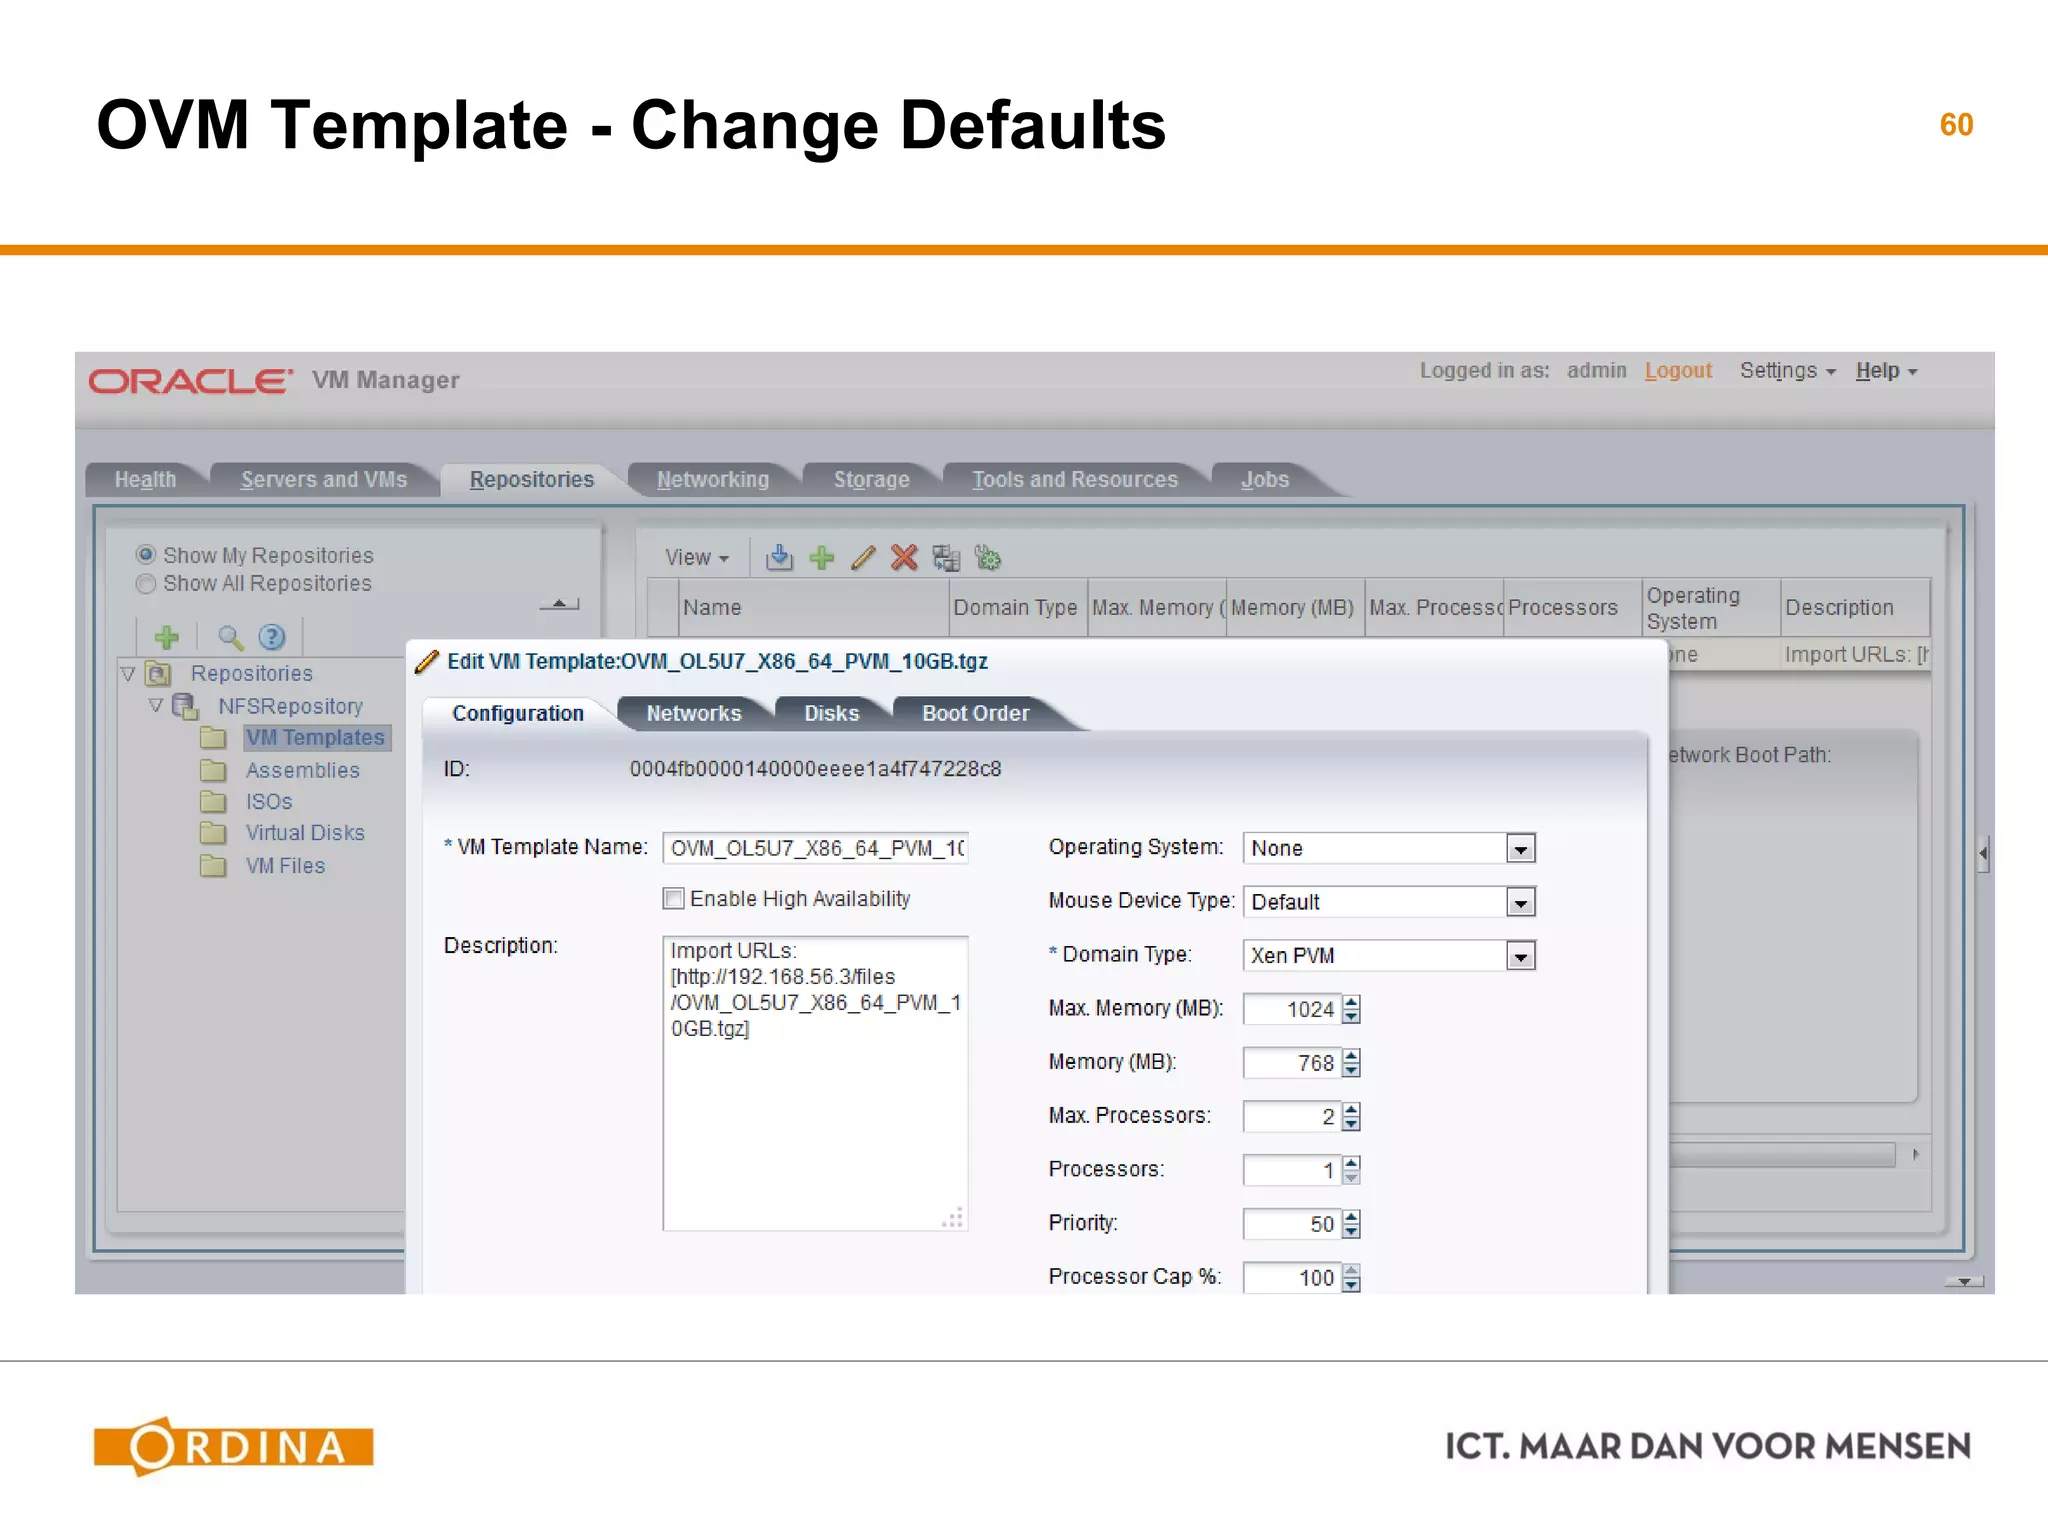Click the Repositories root node icon
Image resolution: width=2048 pixels, height=1536 pixels.
pyautogui.click(x=159, y=674)
